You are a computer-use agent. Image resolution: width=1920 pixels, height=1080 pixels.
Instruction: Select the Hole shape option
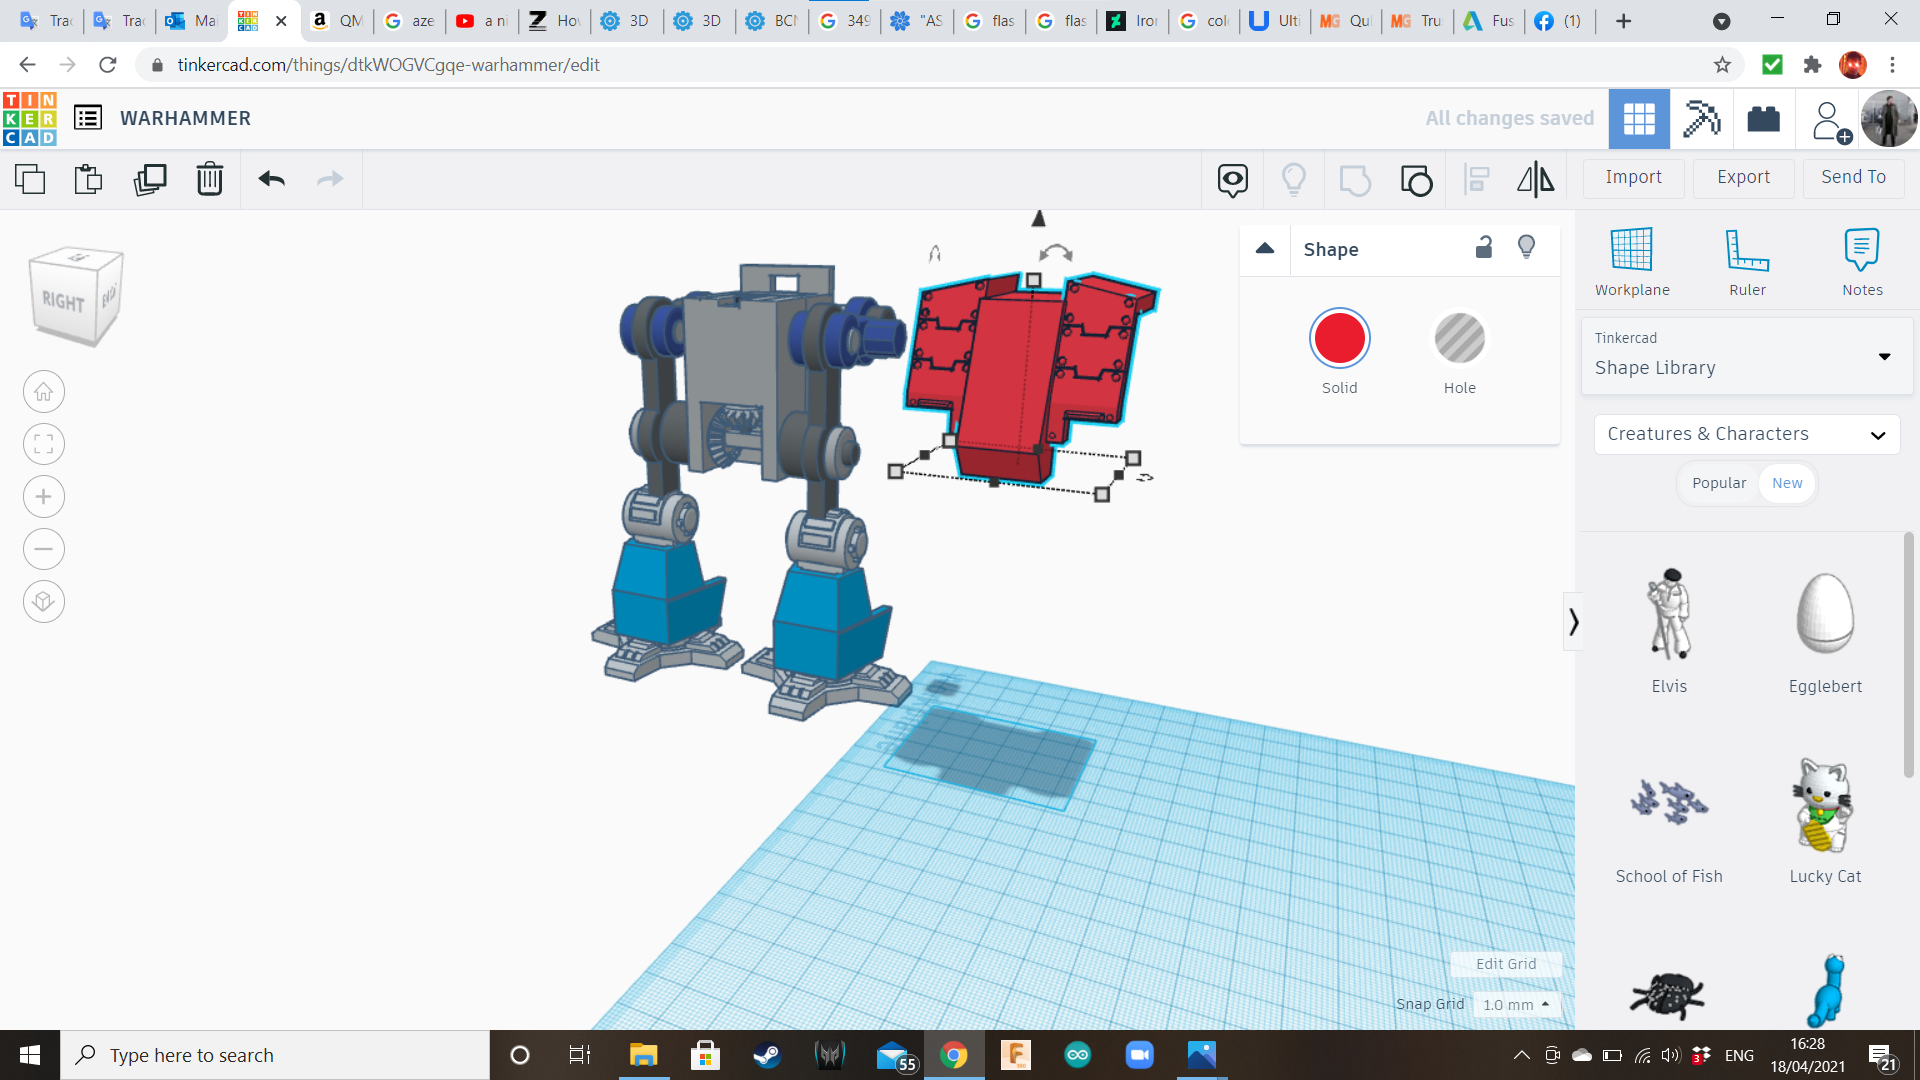click(x=1459, y=339)
